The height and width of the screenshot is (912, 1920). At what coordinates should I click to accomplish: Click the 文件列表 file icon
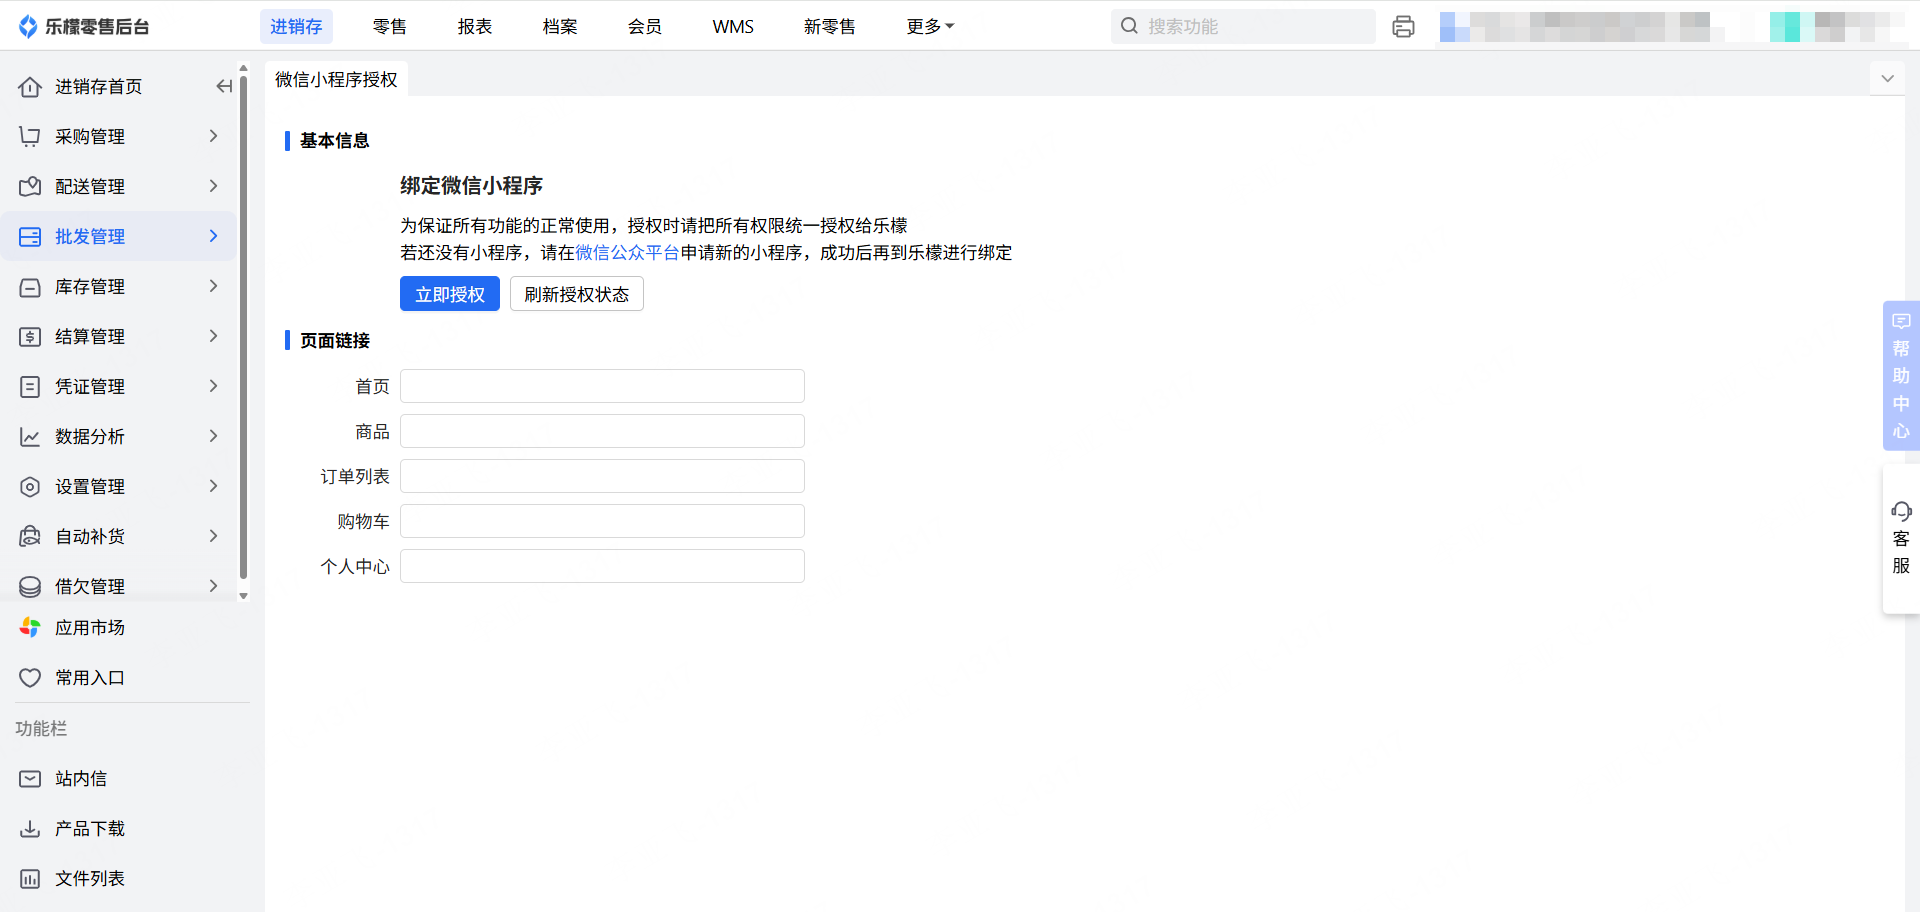(x=30, y=879)
